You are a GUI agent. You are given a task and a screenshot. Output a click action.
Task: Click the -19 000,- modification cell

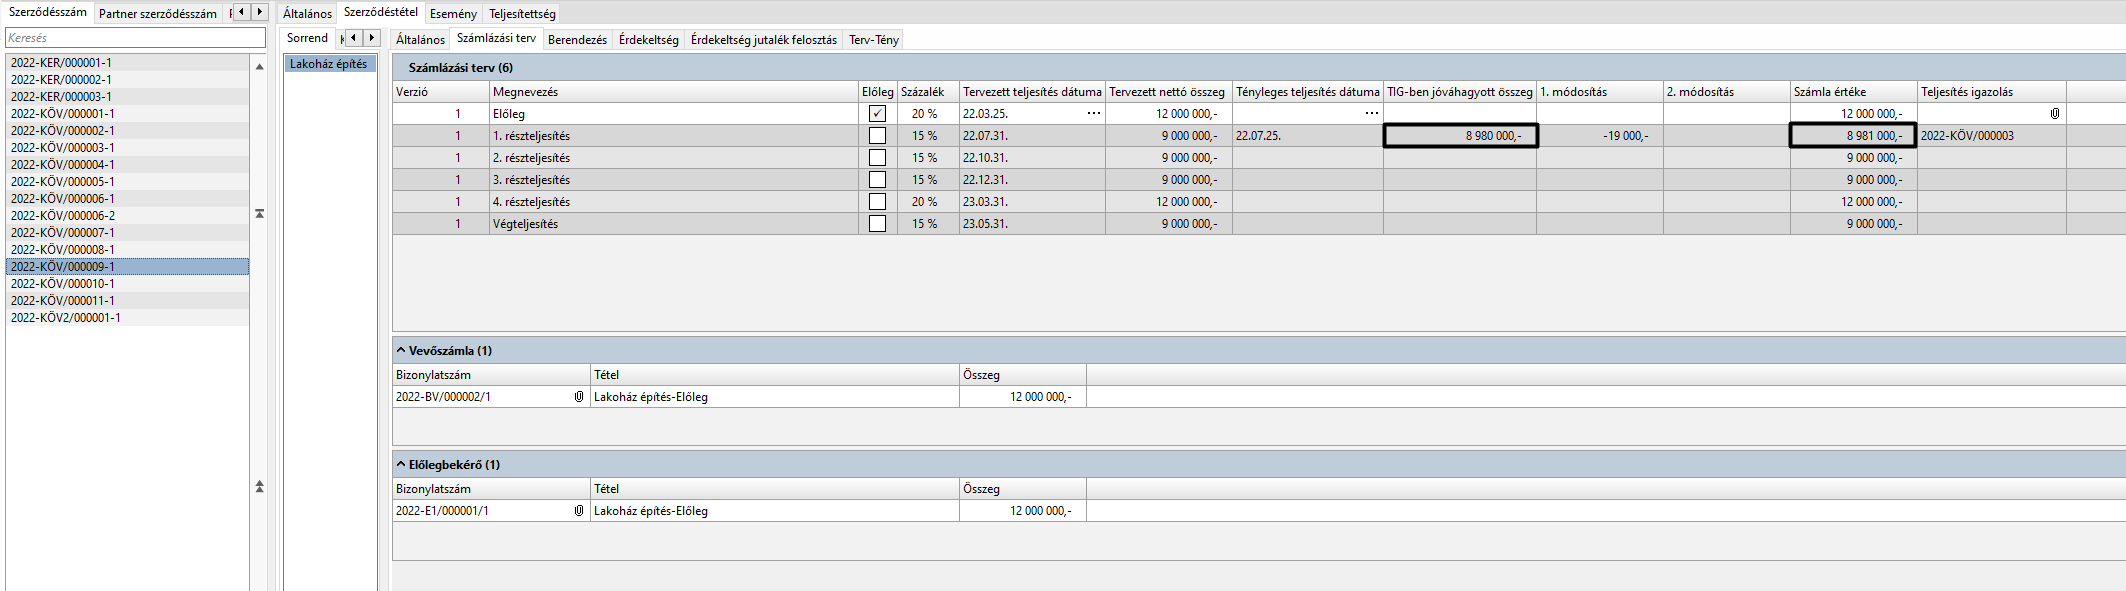pyautogui.click(x=1600, y=136)
